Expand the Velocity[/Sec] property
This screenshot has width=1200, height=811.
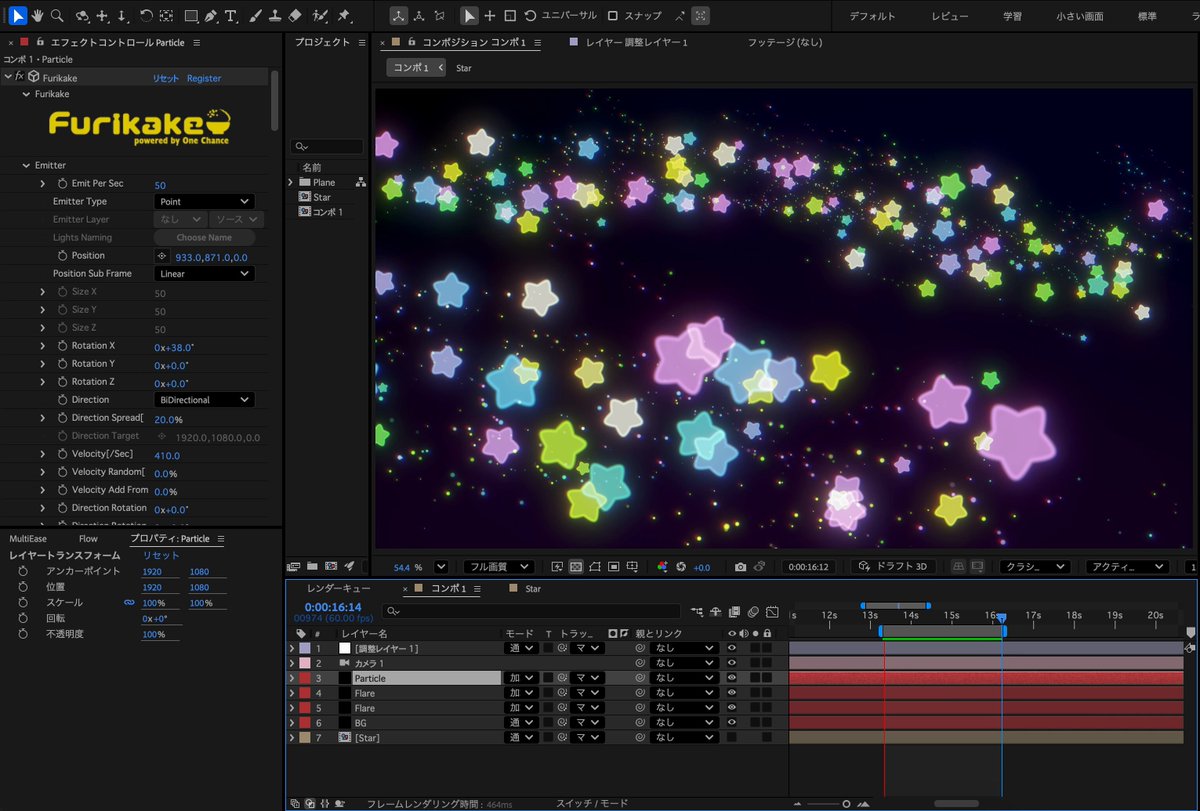point(43,455)
